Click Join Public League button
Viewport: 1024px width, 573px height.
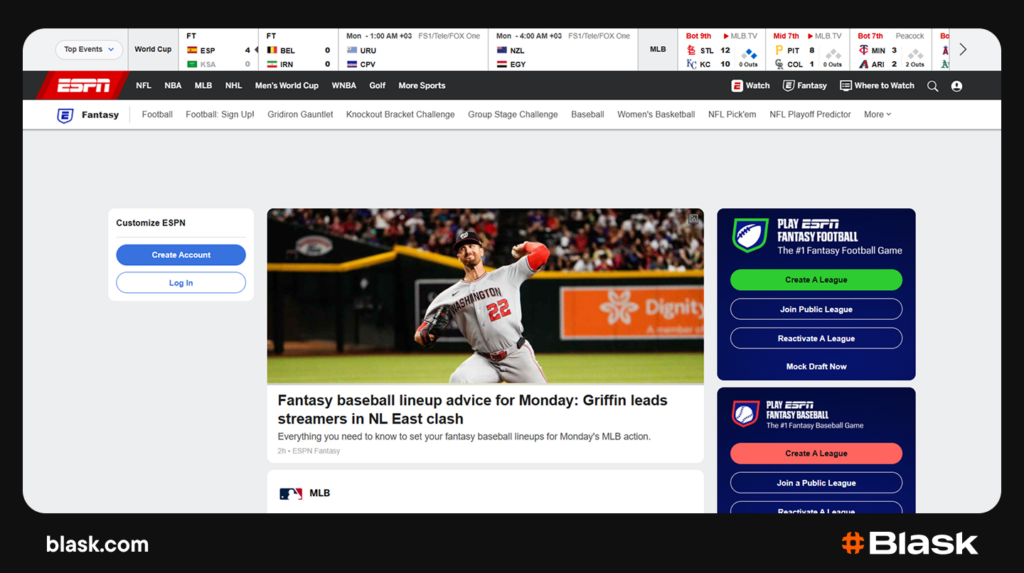816,309
